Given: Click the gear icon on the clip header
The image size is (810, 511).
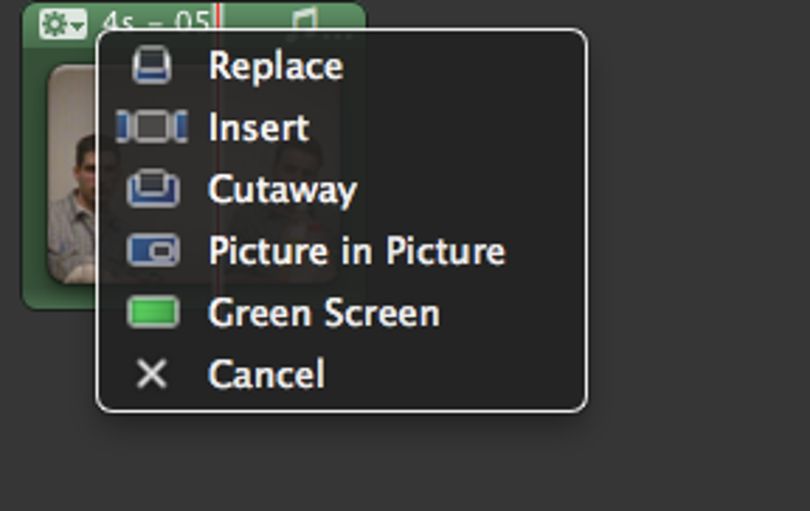Looking at the screenshot, I should click(x=55, y=24).
